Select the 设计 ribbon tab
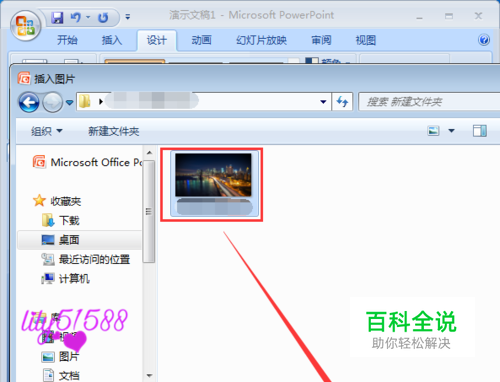500x382 pixels. click(157, 40)
